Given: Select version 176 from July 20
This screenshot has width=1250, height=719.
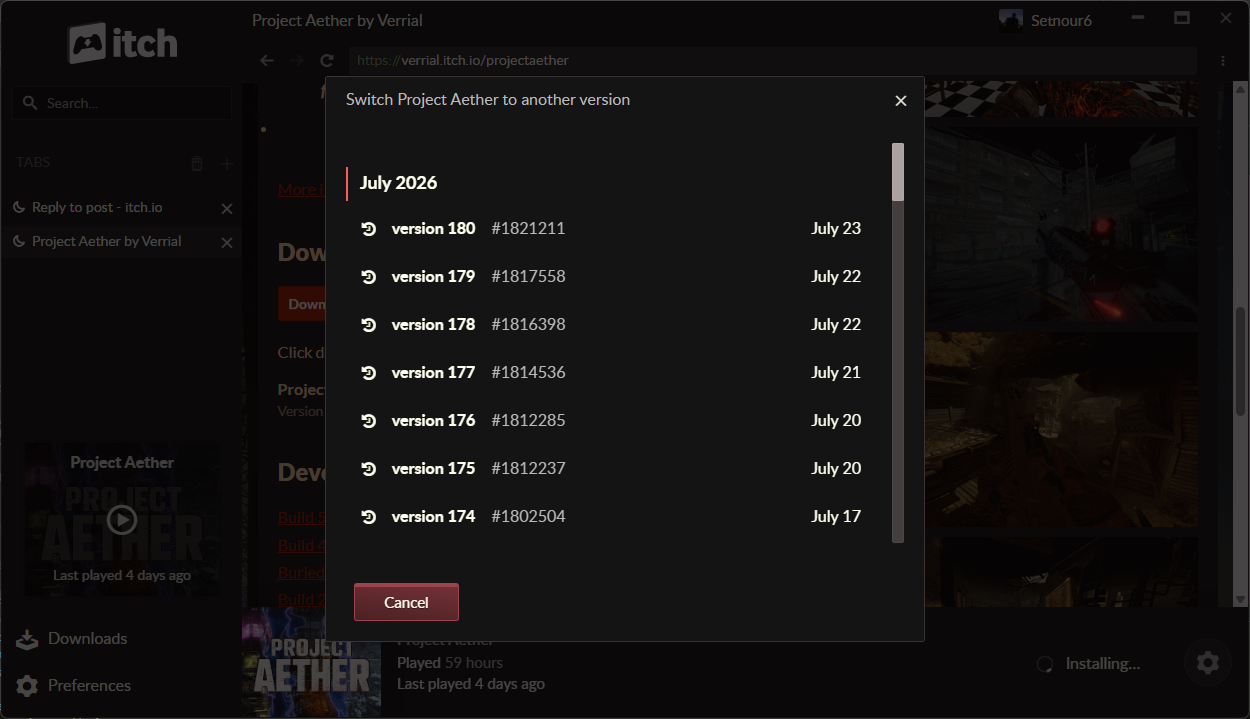Looking at the screenshot, I should pyautogui.click(x=610, y=420).
